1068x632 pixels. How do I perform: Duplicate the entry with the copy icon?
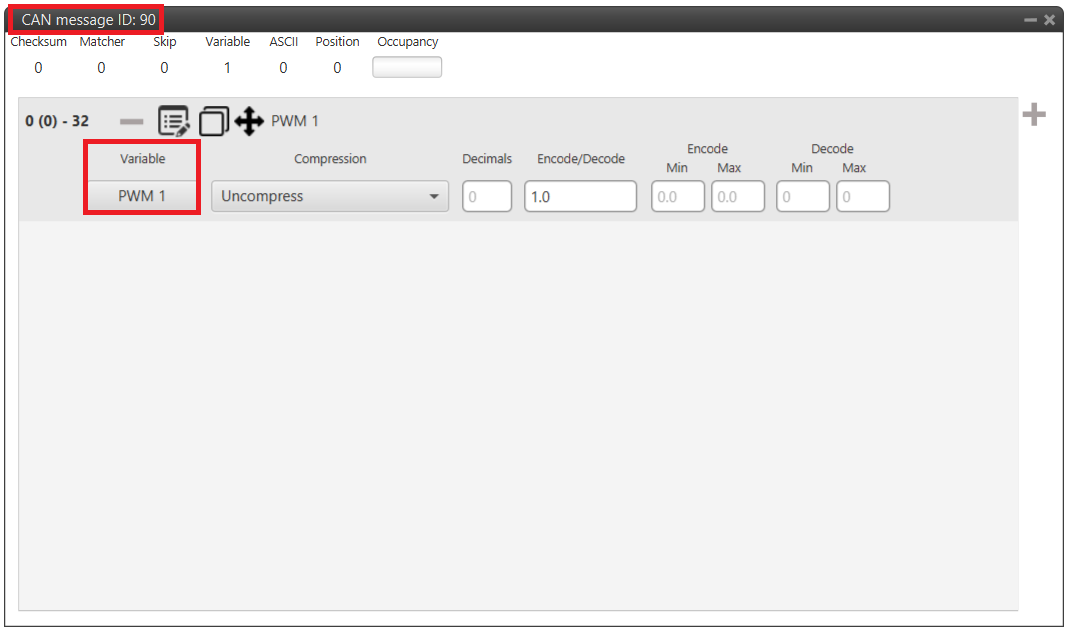pos(213,121)
